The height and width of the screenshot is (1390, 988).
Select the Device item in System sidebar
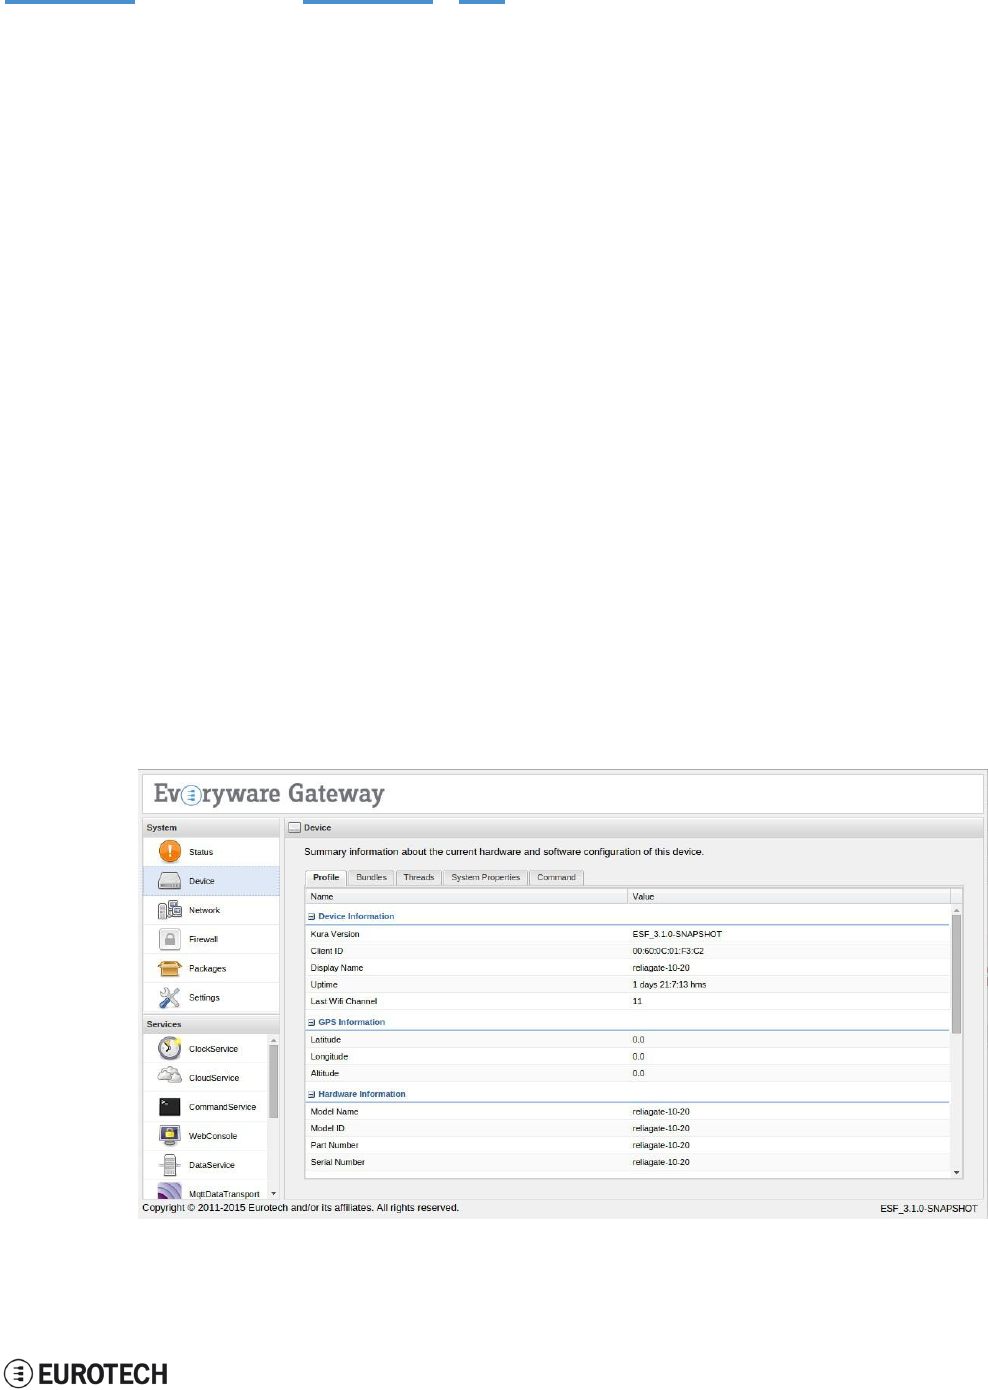coord(211,881)
